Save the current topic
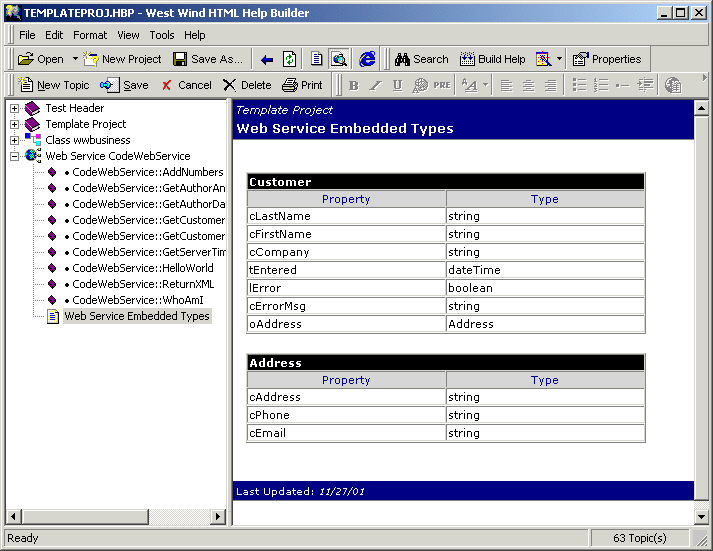 124,85
